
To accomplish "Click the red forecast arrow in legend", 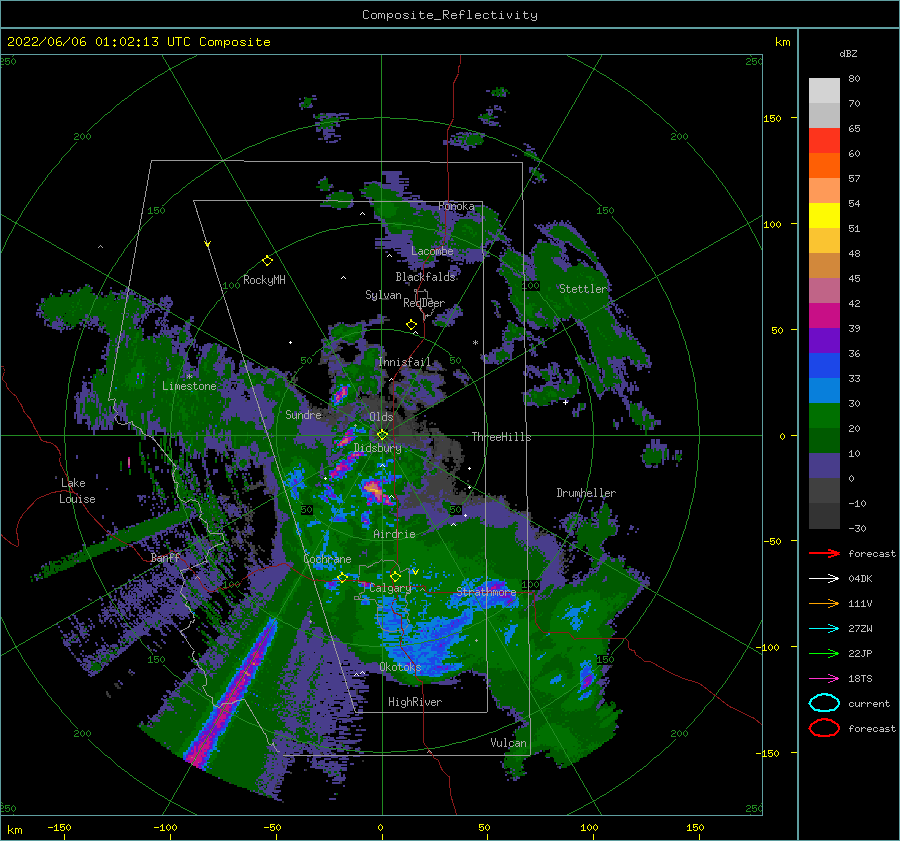I will point(824,553).
